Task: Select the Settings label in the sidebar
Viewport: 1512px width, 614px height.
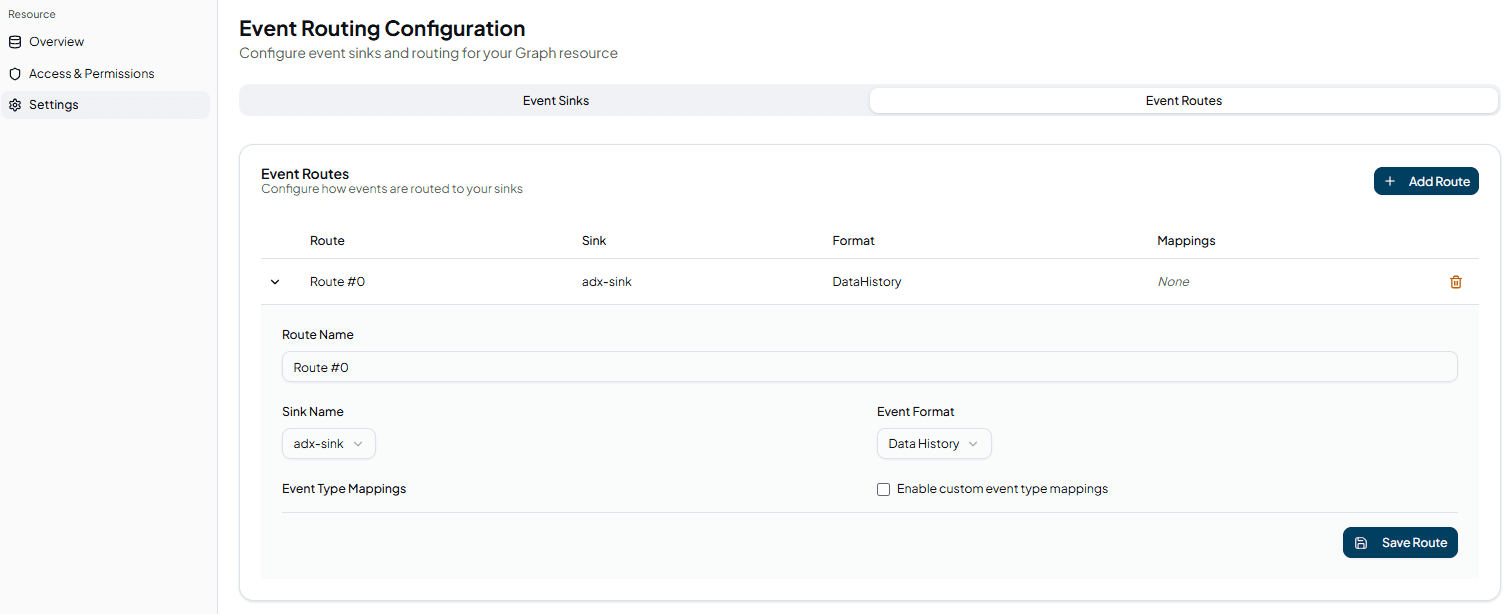Action: (x=53, y=105)
